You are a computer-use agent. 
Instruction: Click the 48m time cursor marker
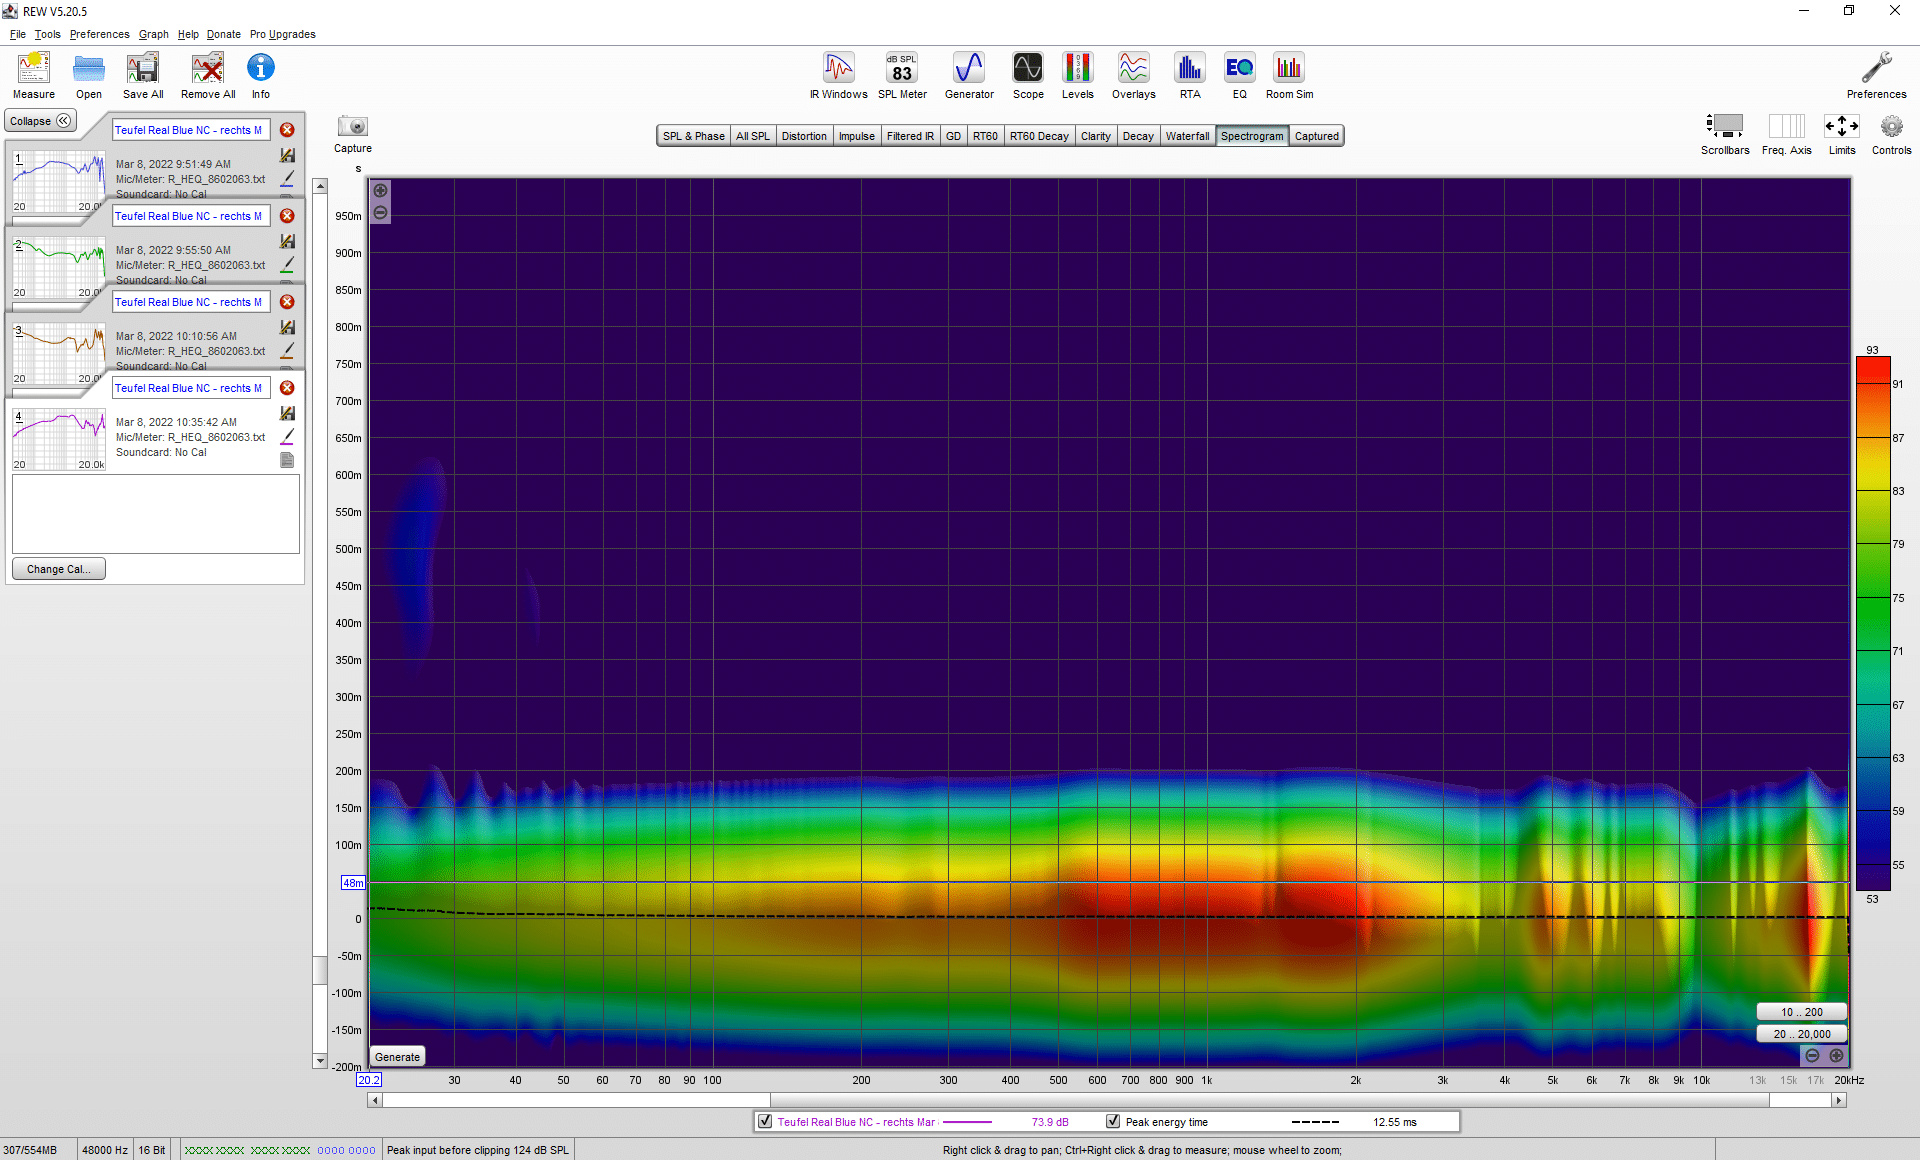353,883
